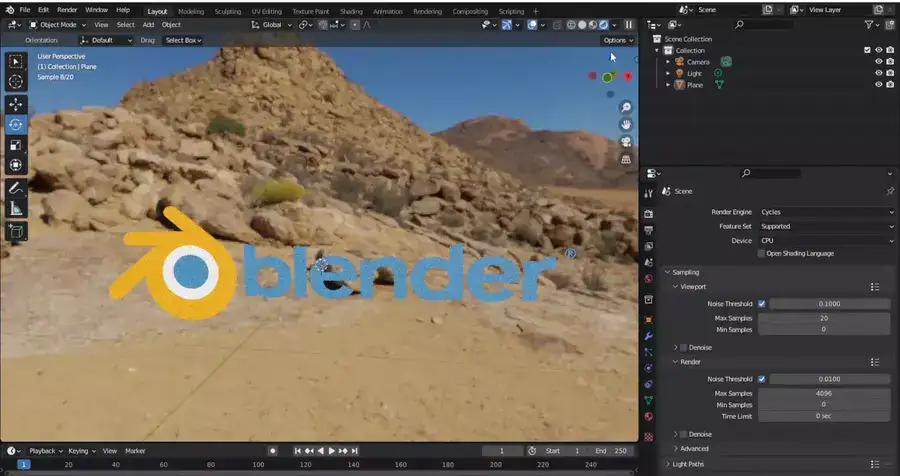Click the Viewport Max Samples field
Image resolution: width=900 pixels, height=476 pixels.
click(x=824, y=318)
